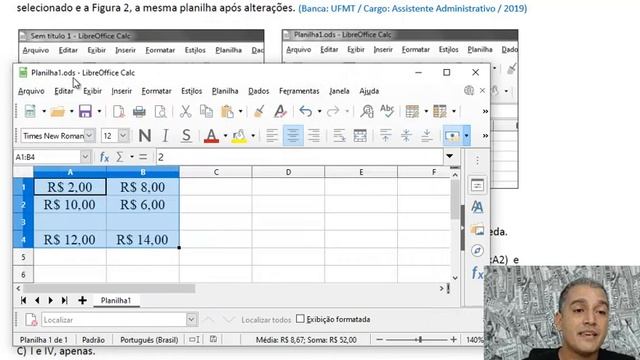Select the Planilha1 sheet tab
Viewport: 640px width, 360px height.
pos(116,300)
